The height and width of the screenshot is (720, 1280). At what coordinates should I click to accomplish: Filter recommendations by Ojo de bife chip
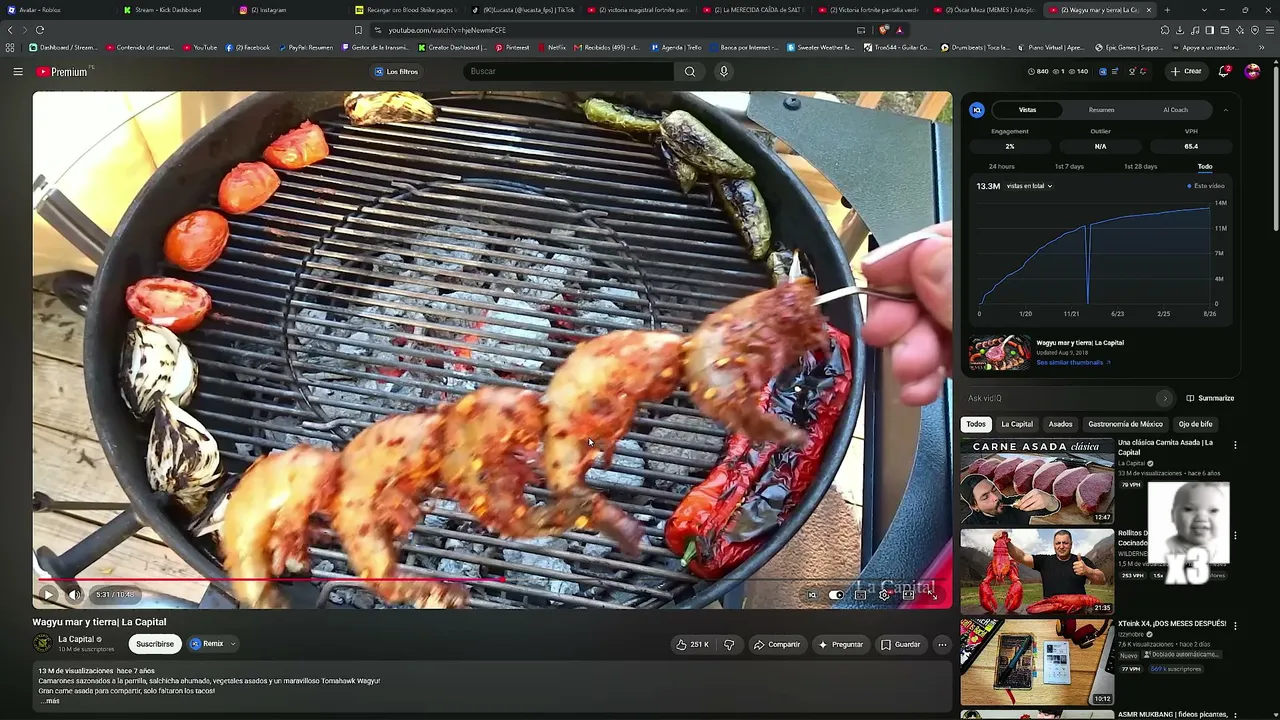pos(1195,424)
